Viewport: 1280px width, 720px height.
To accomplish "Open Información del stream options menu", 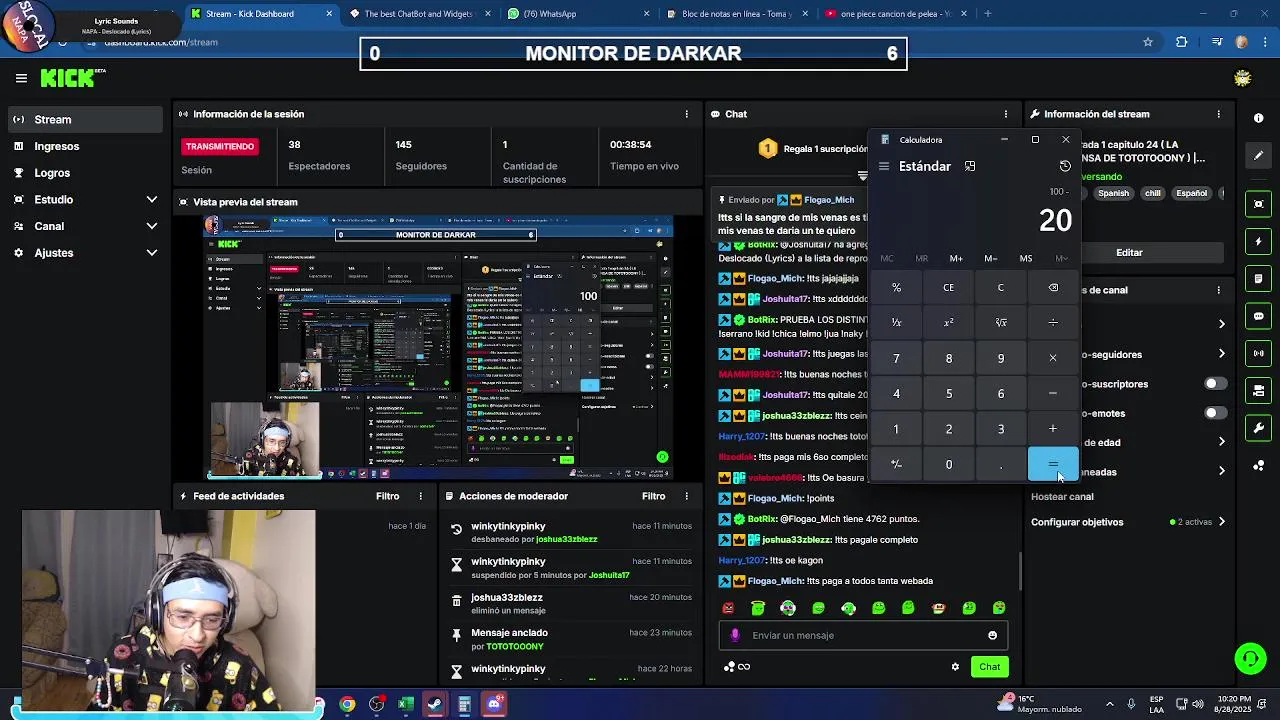I will (x=1218, y=114).
